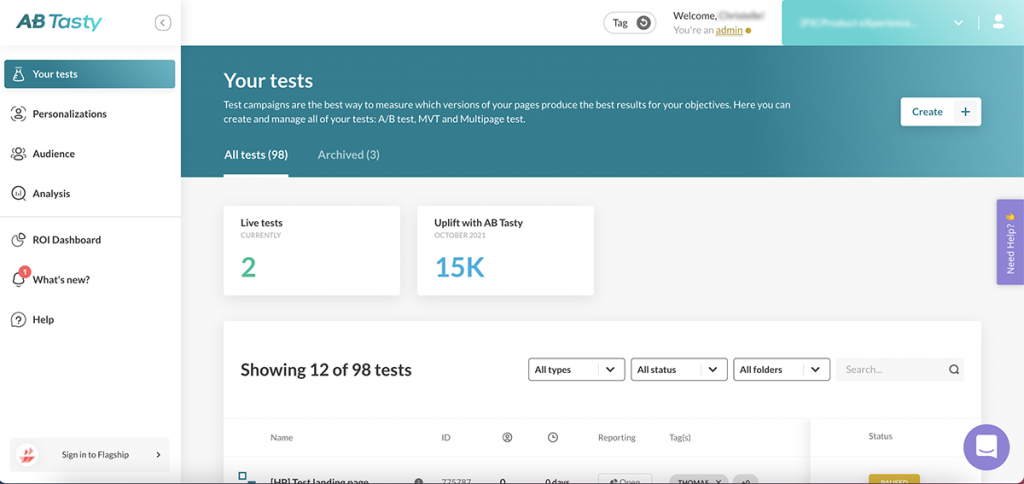Click the visitors column header icon
This screenshot has height=484, width=1024.
pyautogui.click(x=507, y=437)
